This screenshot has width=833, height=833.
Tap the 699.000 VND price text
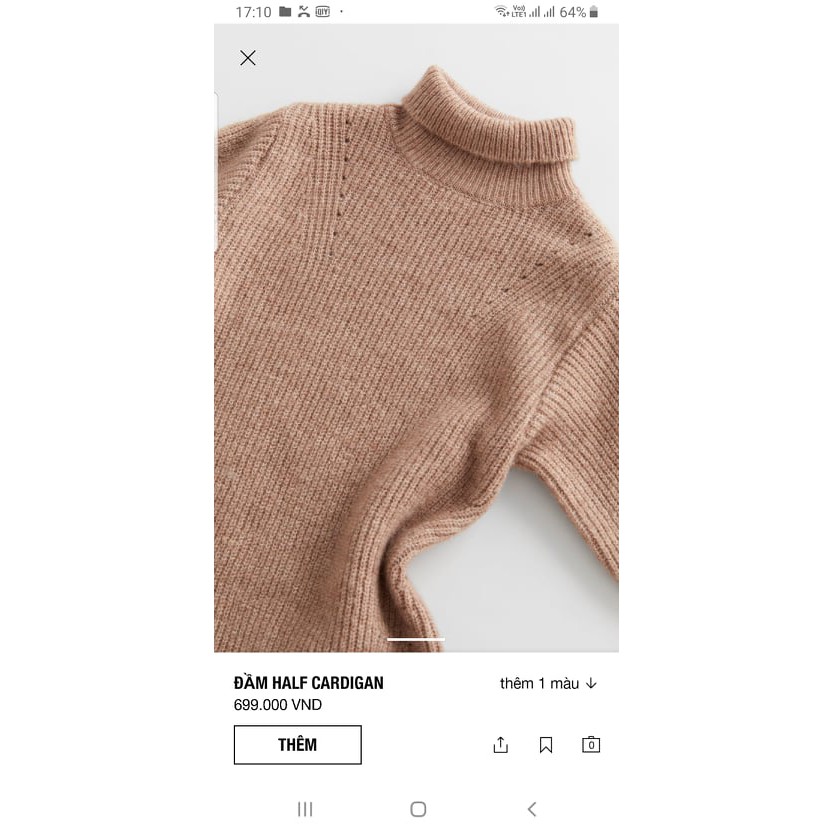pos(278,705)
